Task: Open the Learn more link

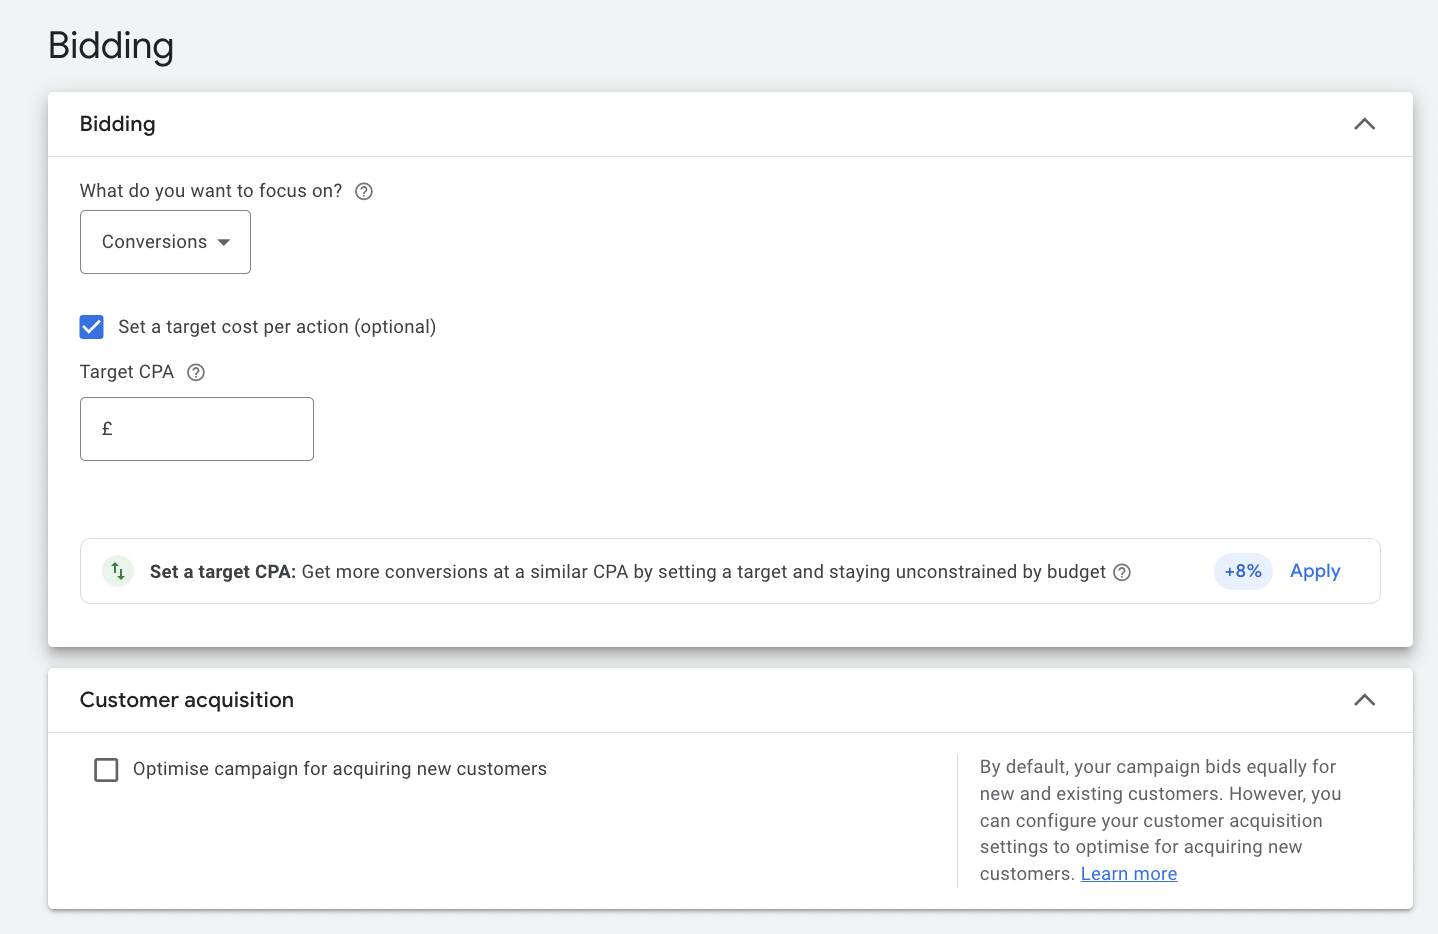Action: click(1128, 874)
